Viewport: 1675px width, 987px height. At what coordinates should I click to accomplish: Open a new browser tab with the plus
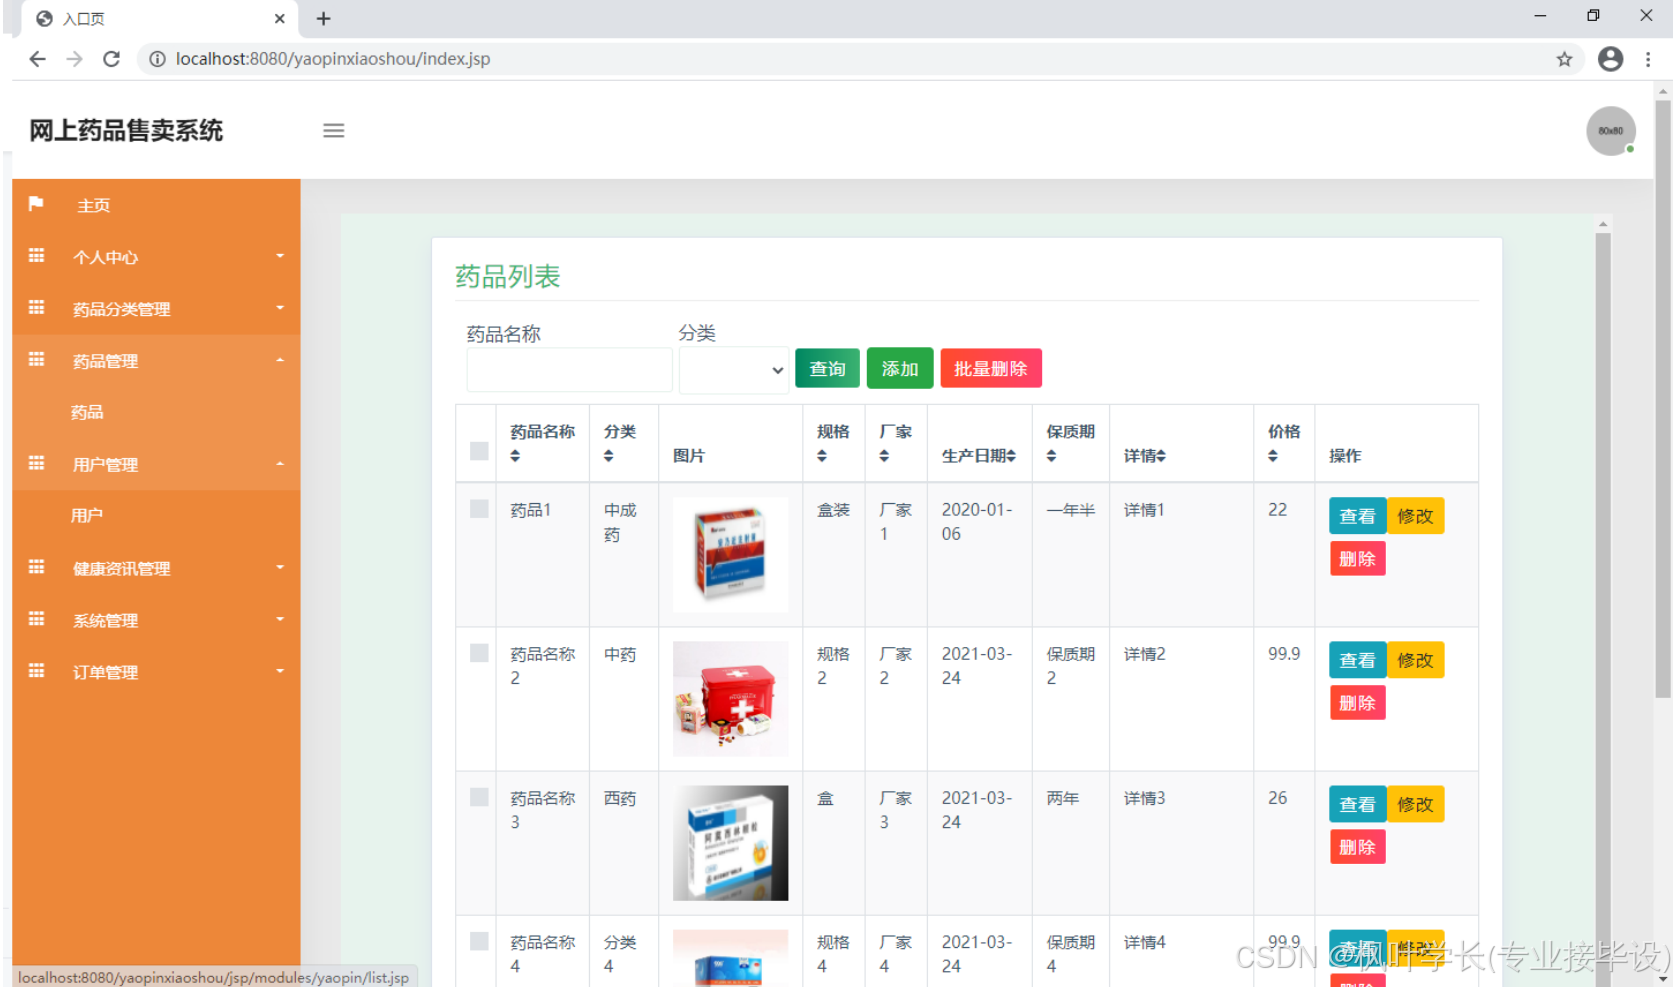tap(323, 18)
